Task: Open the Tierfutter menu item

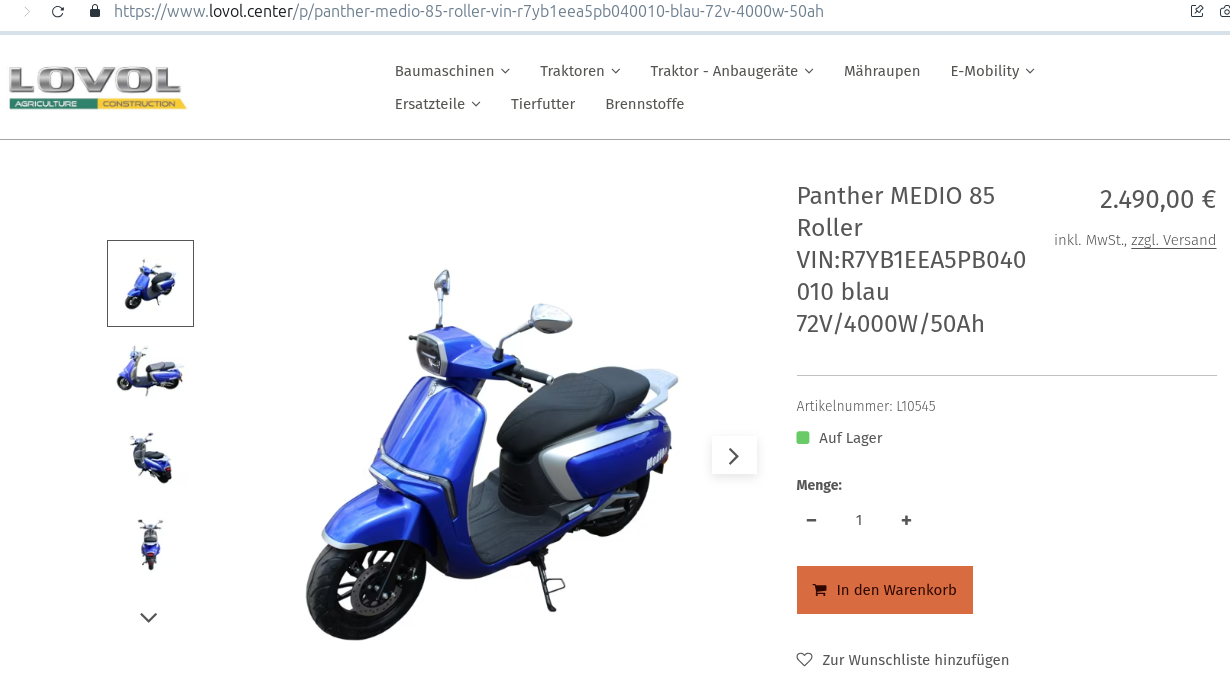Action: (x=543, y=104)
